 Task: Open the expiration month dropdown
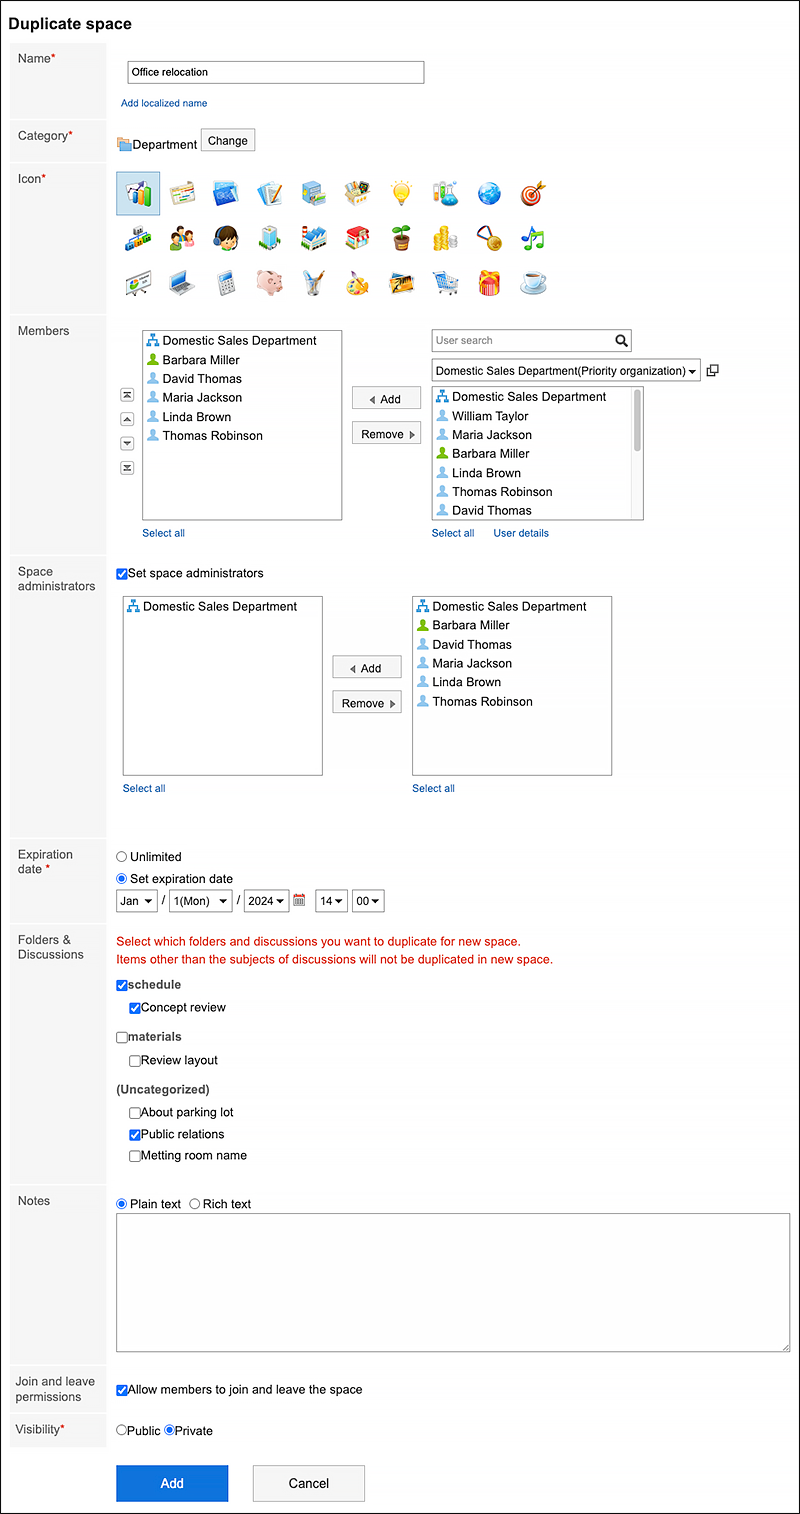(x=137, y=901)
